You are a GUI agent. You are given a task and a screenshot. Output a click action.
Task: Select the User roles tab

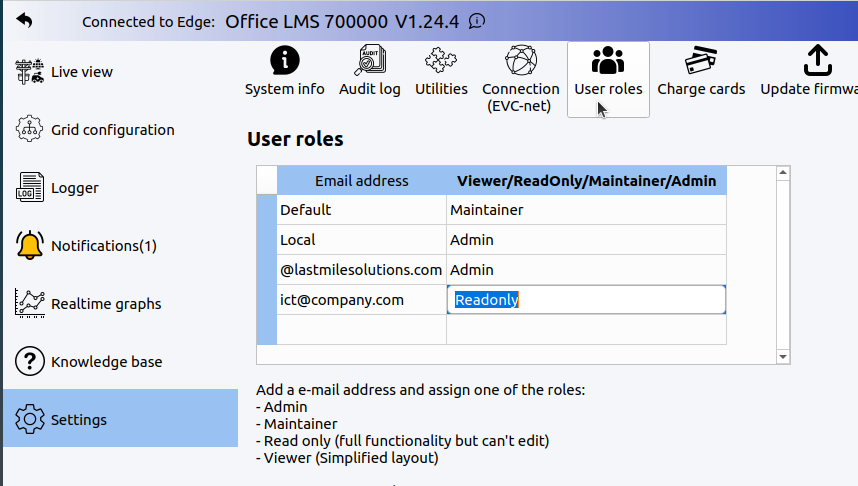pos(608,79)
